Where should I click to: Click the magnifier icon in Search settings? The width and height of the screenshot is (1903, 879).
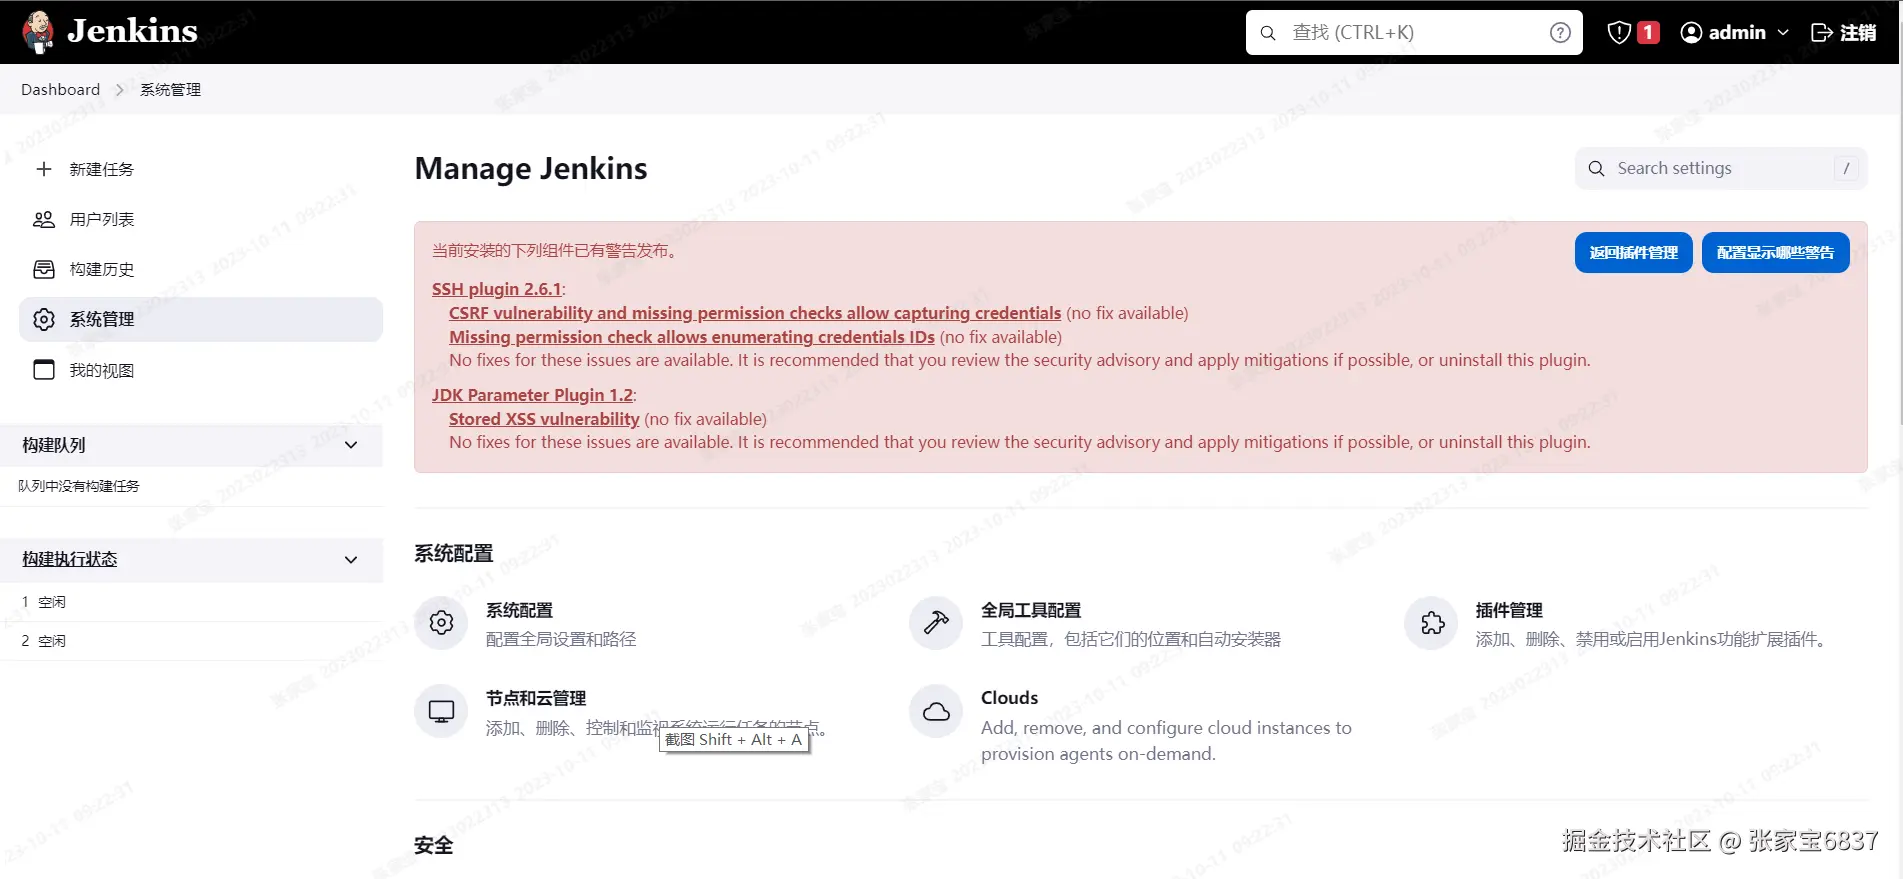pyautogui.click(x=1597, y=168)
